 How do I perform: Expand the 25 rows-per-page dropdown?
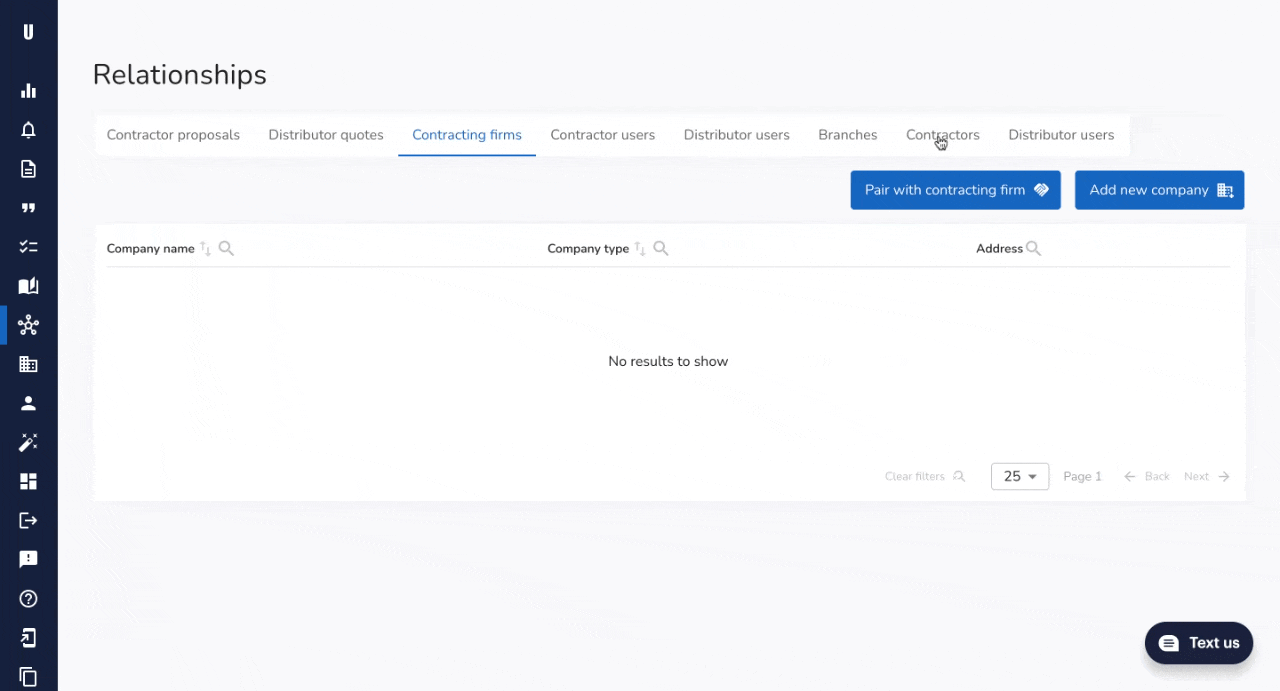click(1019, 477)
